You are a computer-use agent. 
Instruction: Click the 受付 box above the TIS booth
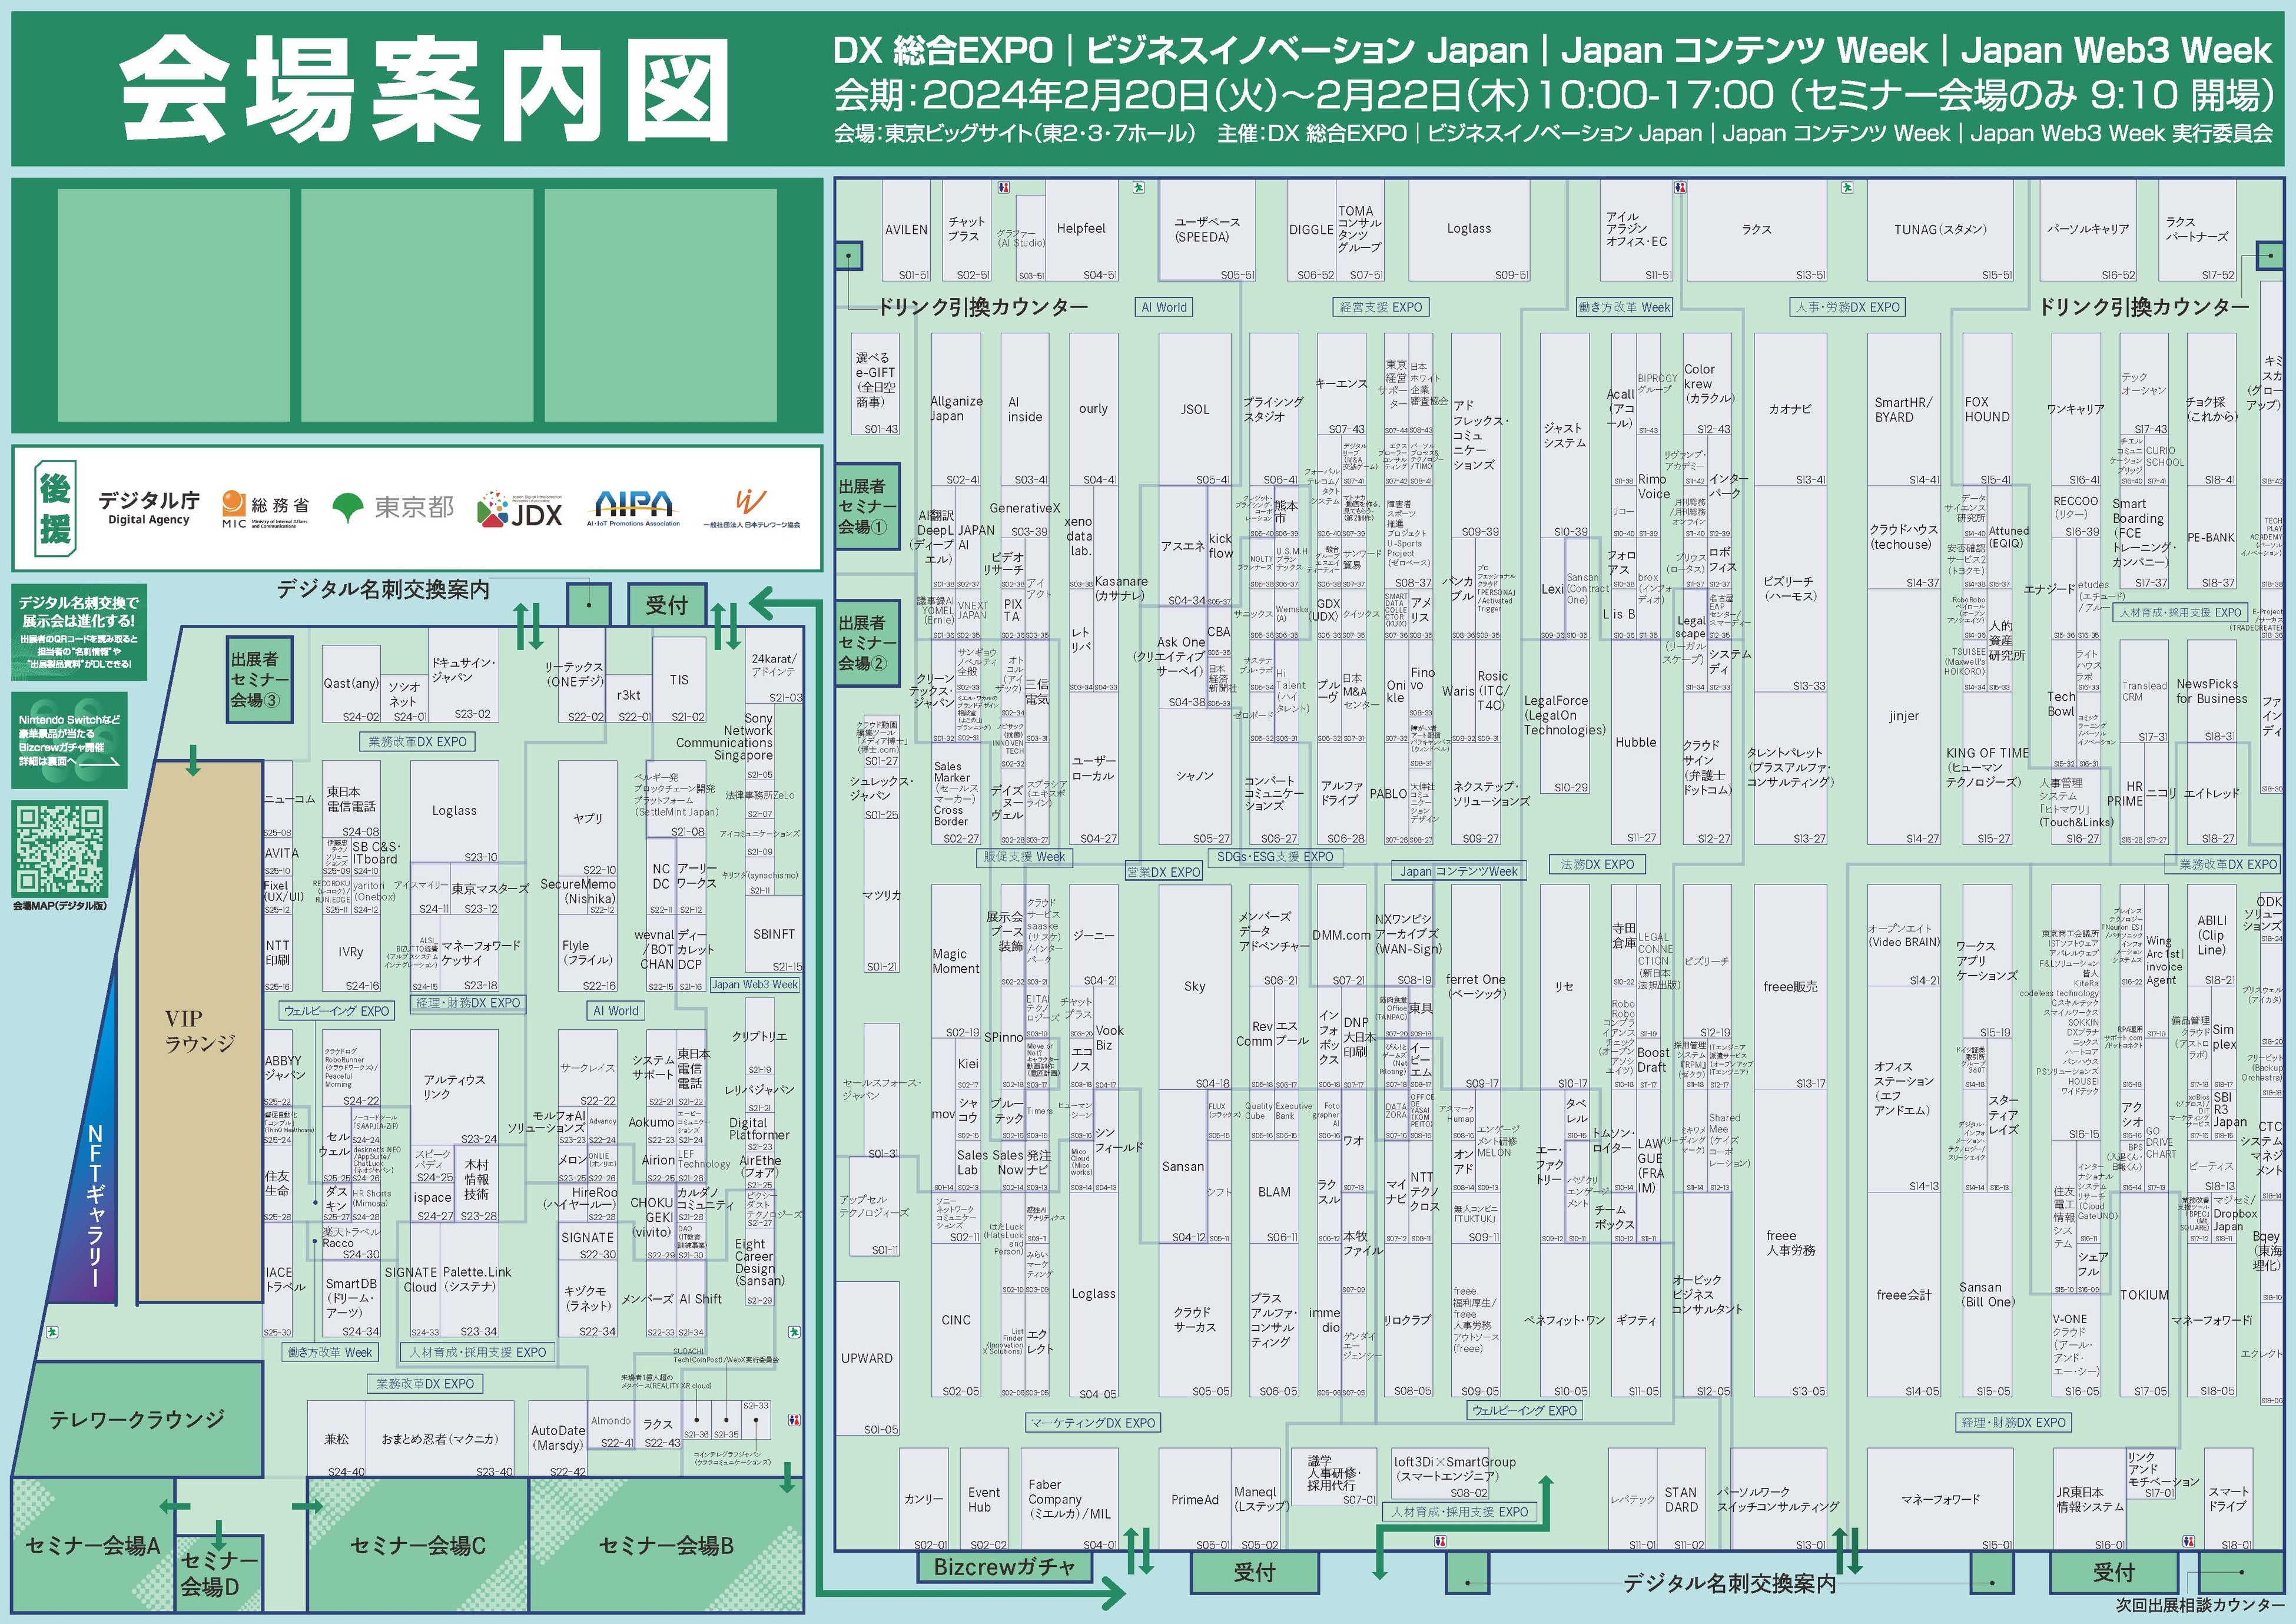[666, 605]
